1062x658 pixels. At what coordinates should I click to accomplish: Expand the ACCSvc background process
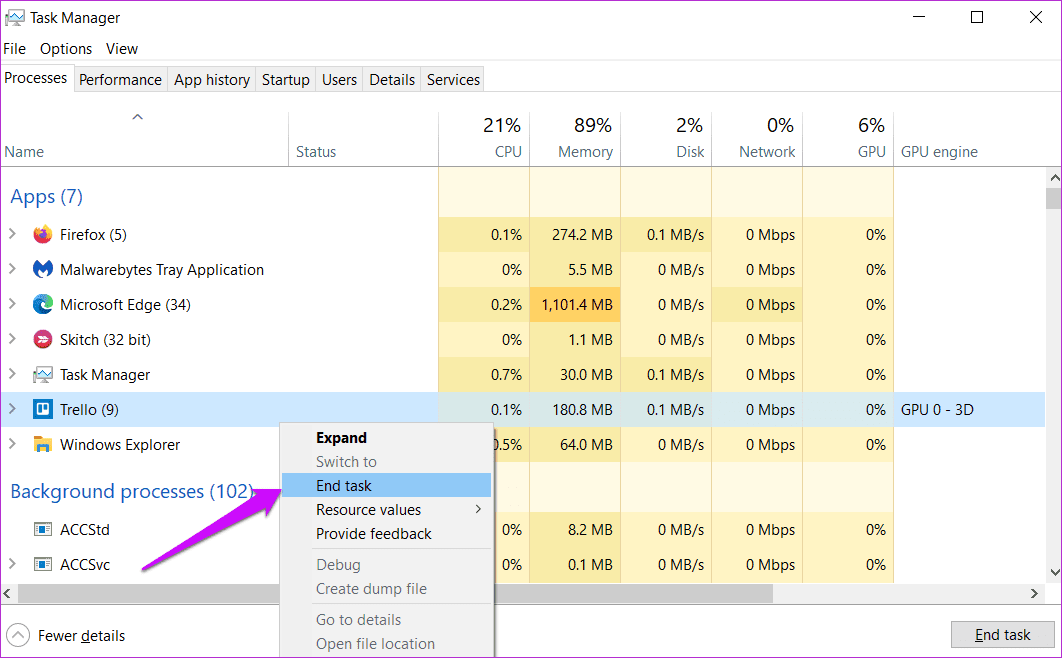[12, 563]
